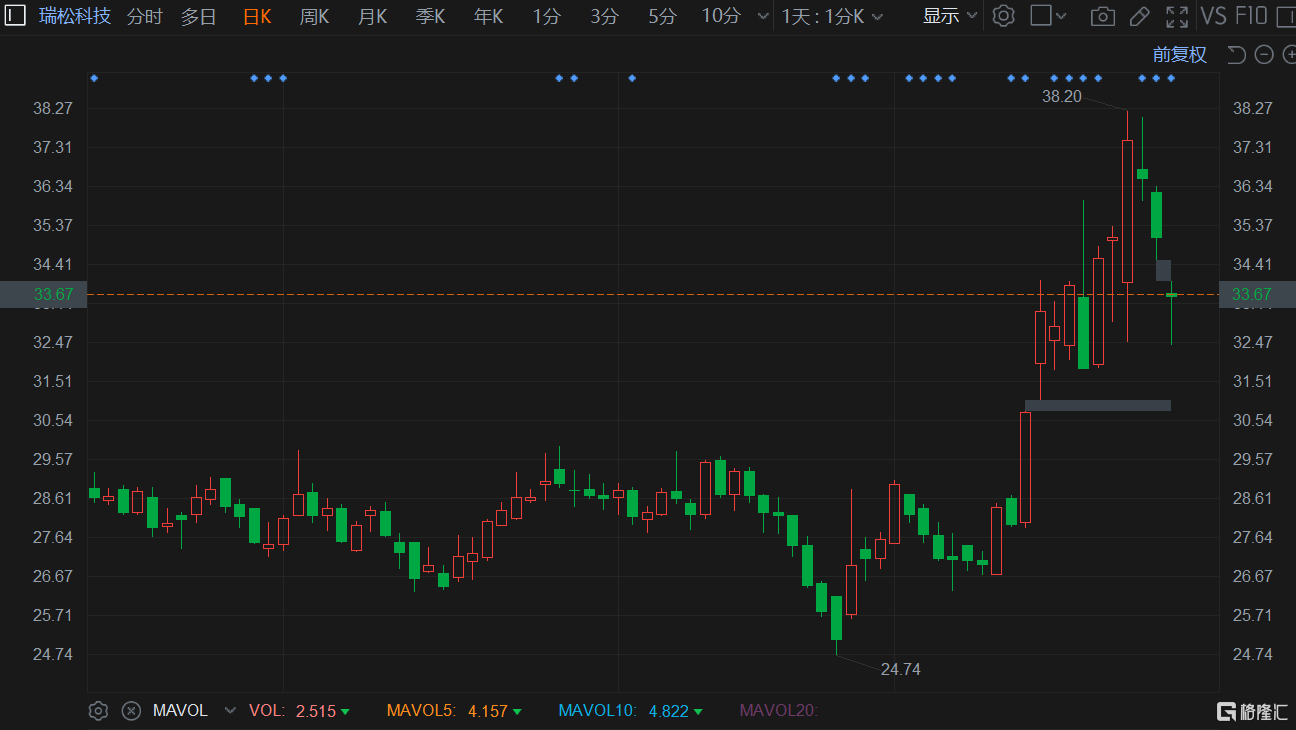
Task: Switch to 周K weekly tab
Action: pos(314,17)
